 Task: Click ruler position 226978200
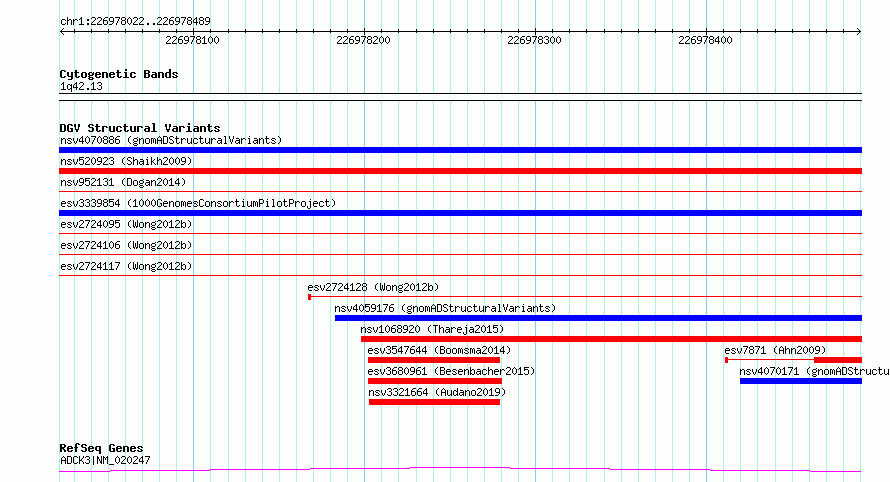[x=363, y=40]
